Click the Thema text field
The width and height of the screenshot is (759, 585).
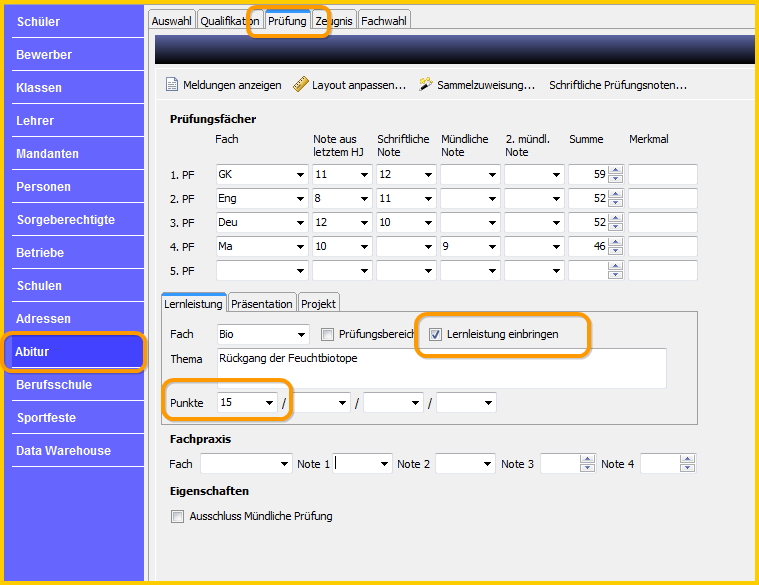tap(441, 368)
